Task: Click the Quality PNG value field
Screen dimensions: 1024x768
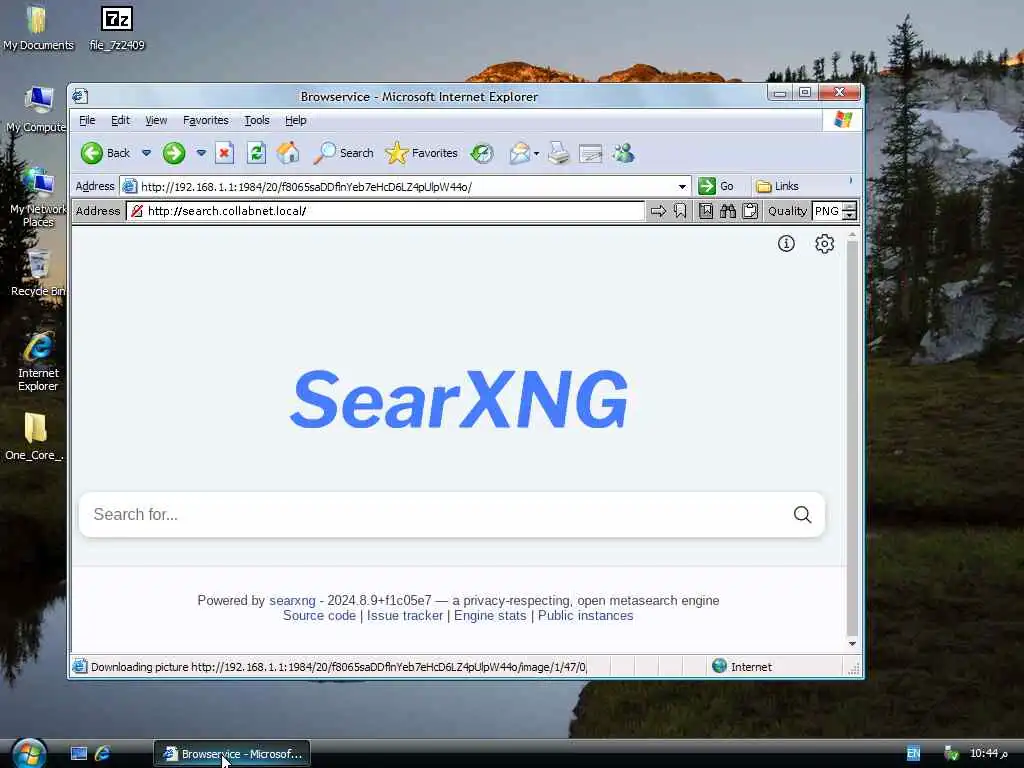Action: 827,211
